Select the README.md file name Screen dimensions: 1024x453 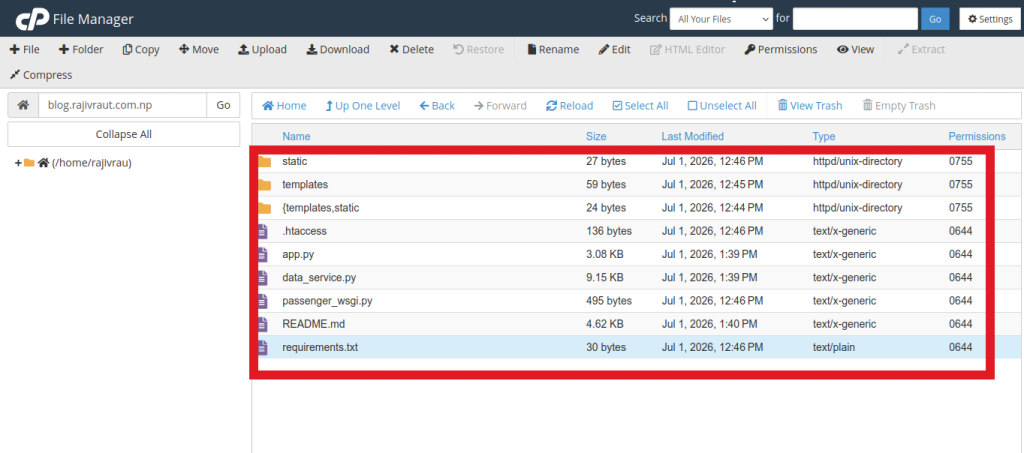311,324
